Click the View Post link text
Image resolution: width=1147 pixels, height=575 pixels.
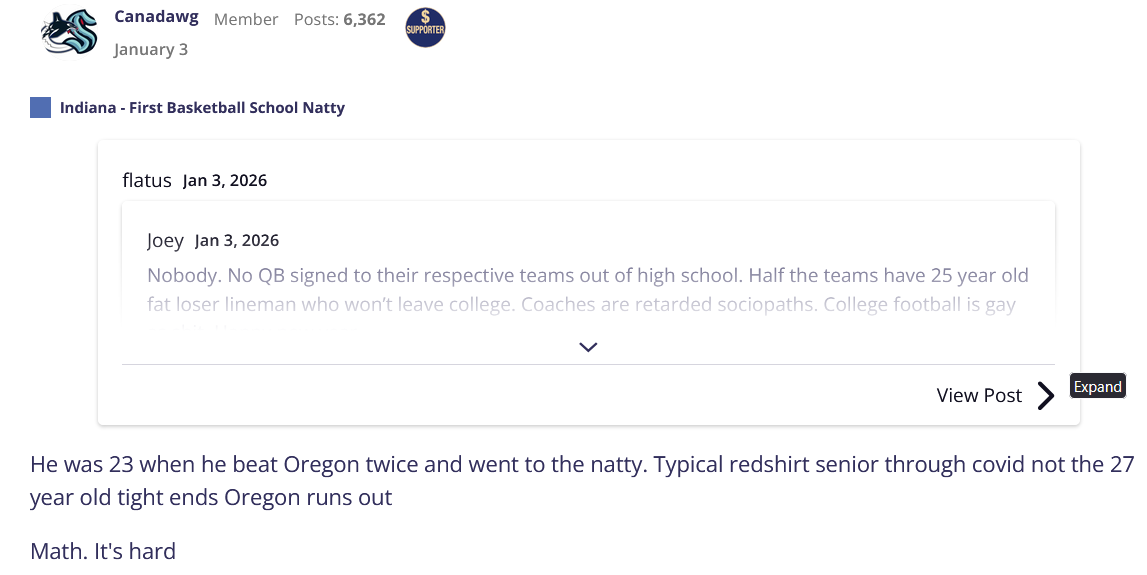point(979,395)
